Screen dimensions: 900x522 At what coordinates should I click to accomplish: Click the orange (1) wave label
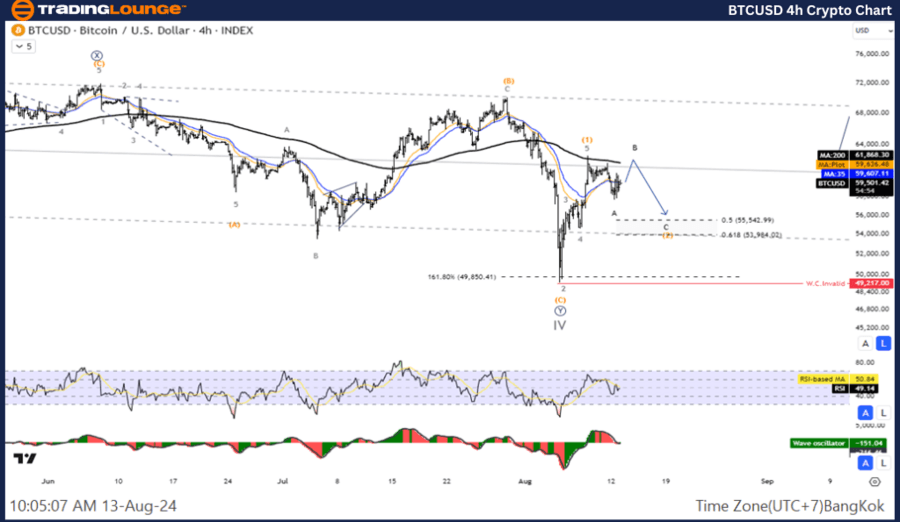(x=587, y=140)
